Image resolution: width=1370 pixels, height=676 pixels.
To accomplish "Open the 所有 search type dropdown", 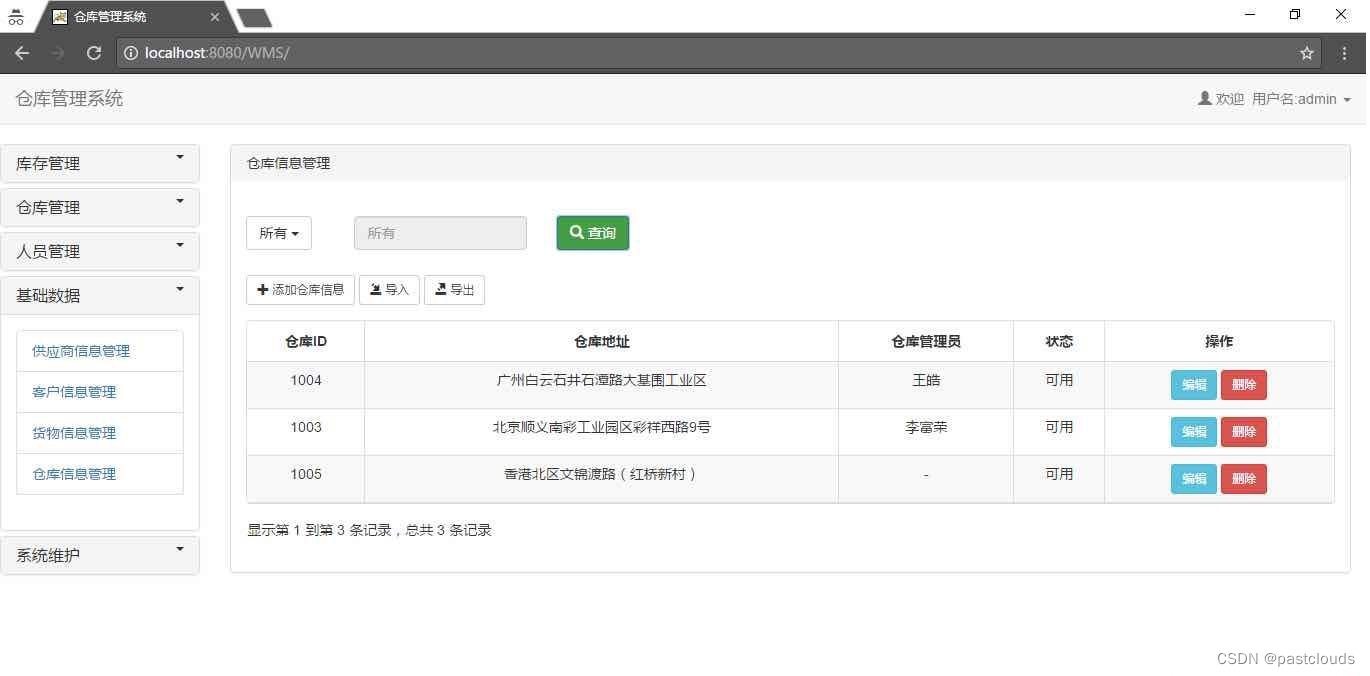I will (279, 233).
